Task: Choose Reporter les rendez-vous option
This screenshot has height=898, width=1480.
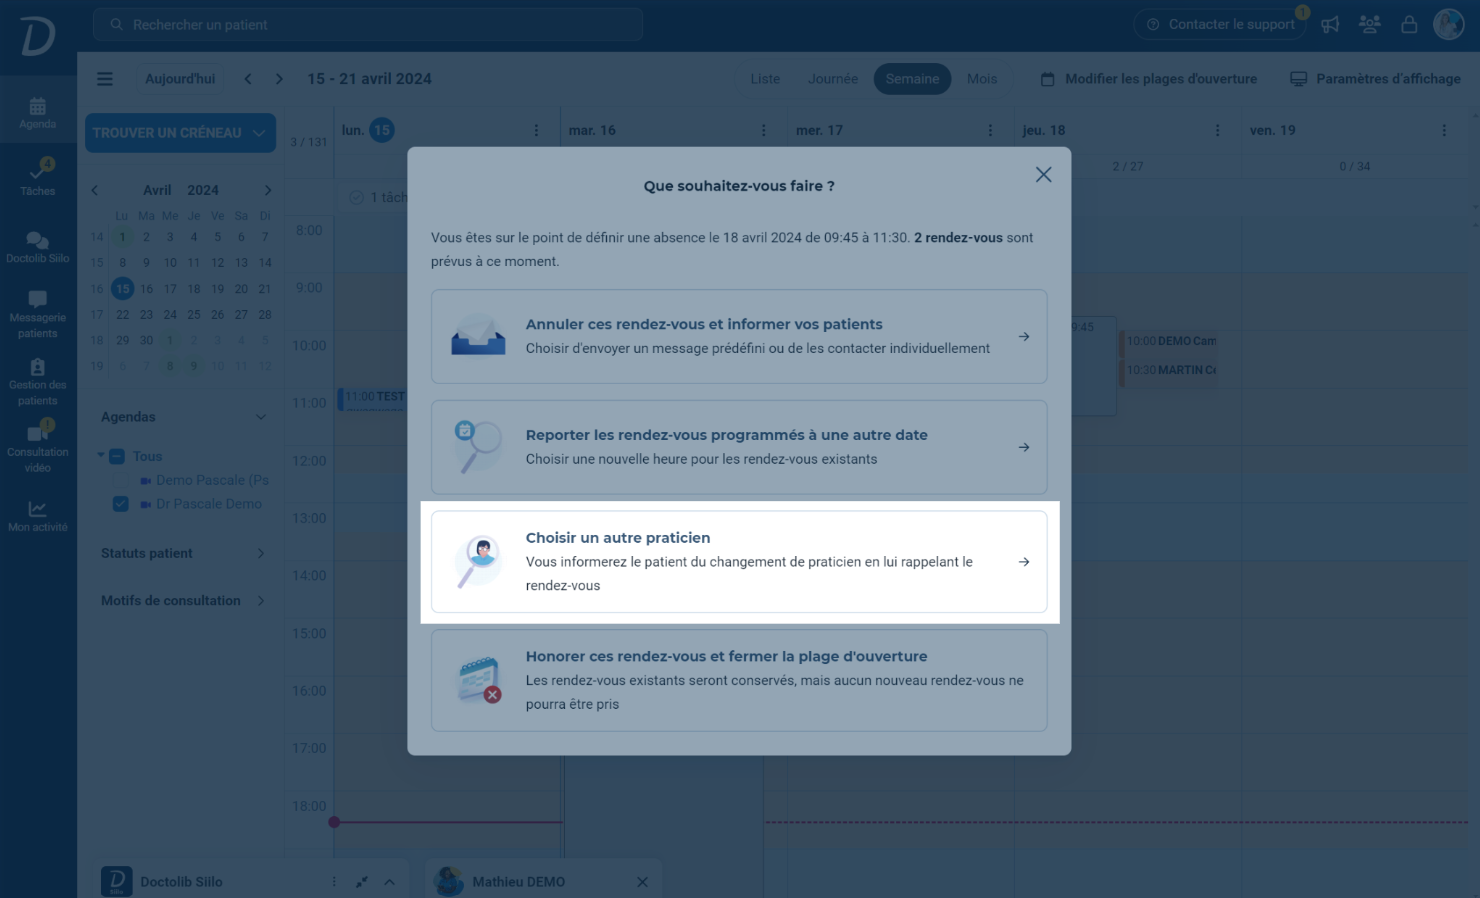Action: [x=739, y=447]
